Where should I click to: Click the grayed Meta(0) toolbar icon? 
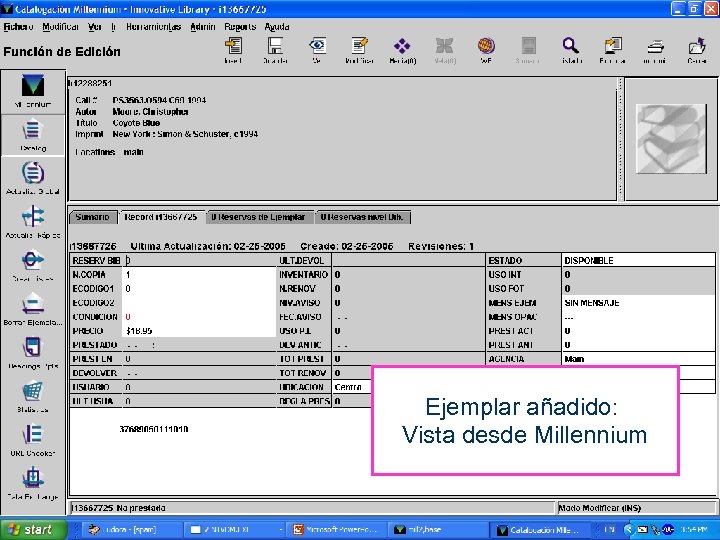(444, 50)
